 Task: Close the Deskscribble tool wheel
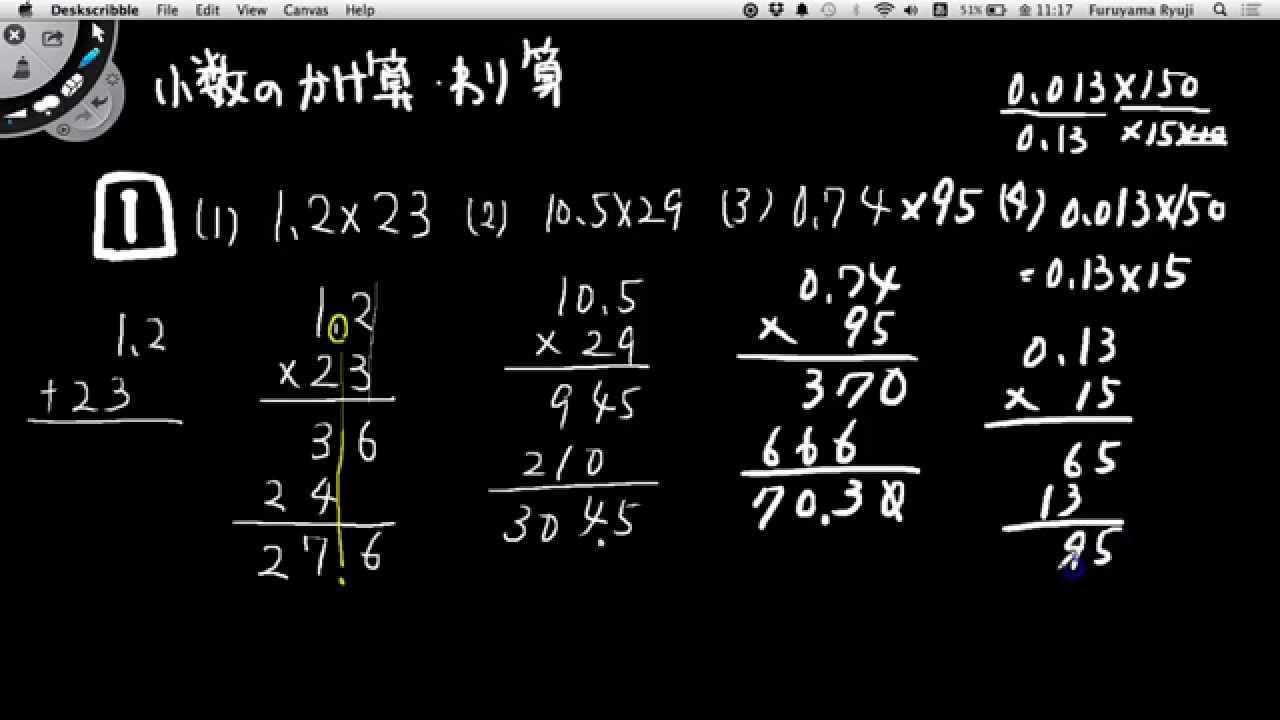(14, 34)
